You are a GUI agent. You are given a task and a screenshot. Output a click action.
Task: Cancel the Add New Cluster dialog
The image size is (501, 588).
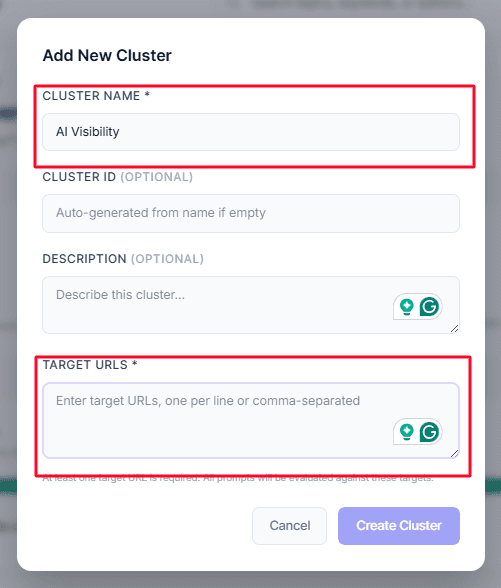point(290,526)
